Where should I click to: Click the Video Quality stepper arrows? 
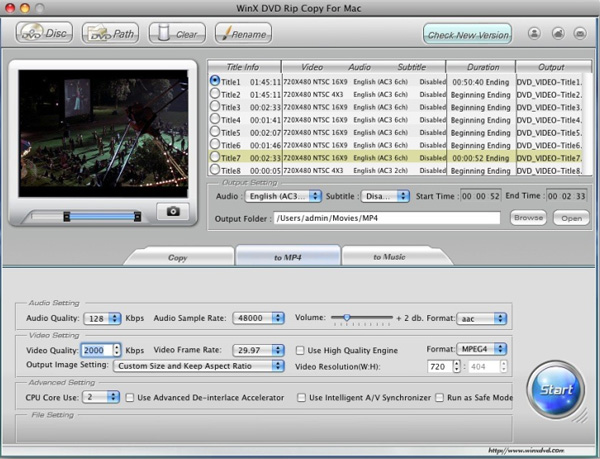pyautogui.click(x=117, y=350)
